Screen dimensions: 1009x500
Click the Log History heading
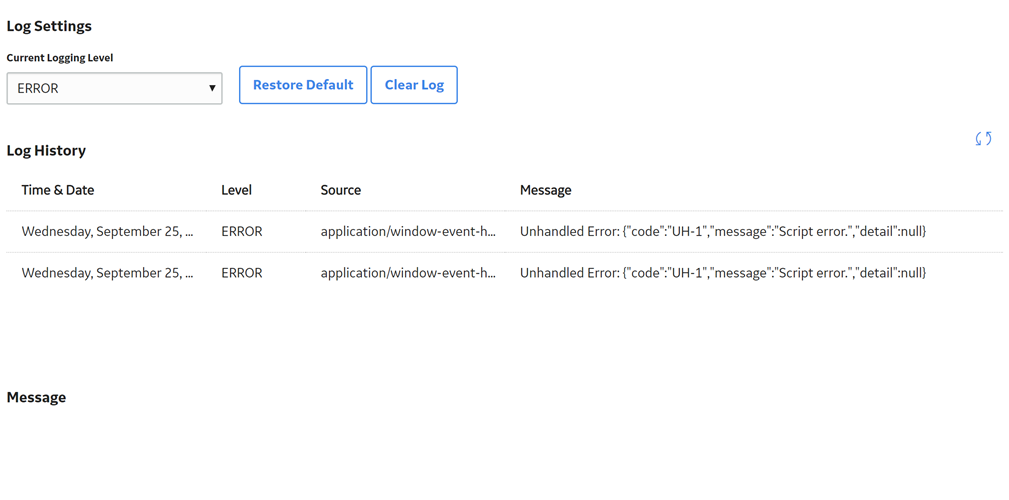[x=46, y=151]
